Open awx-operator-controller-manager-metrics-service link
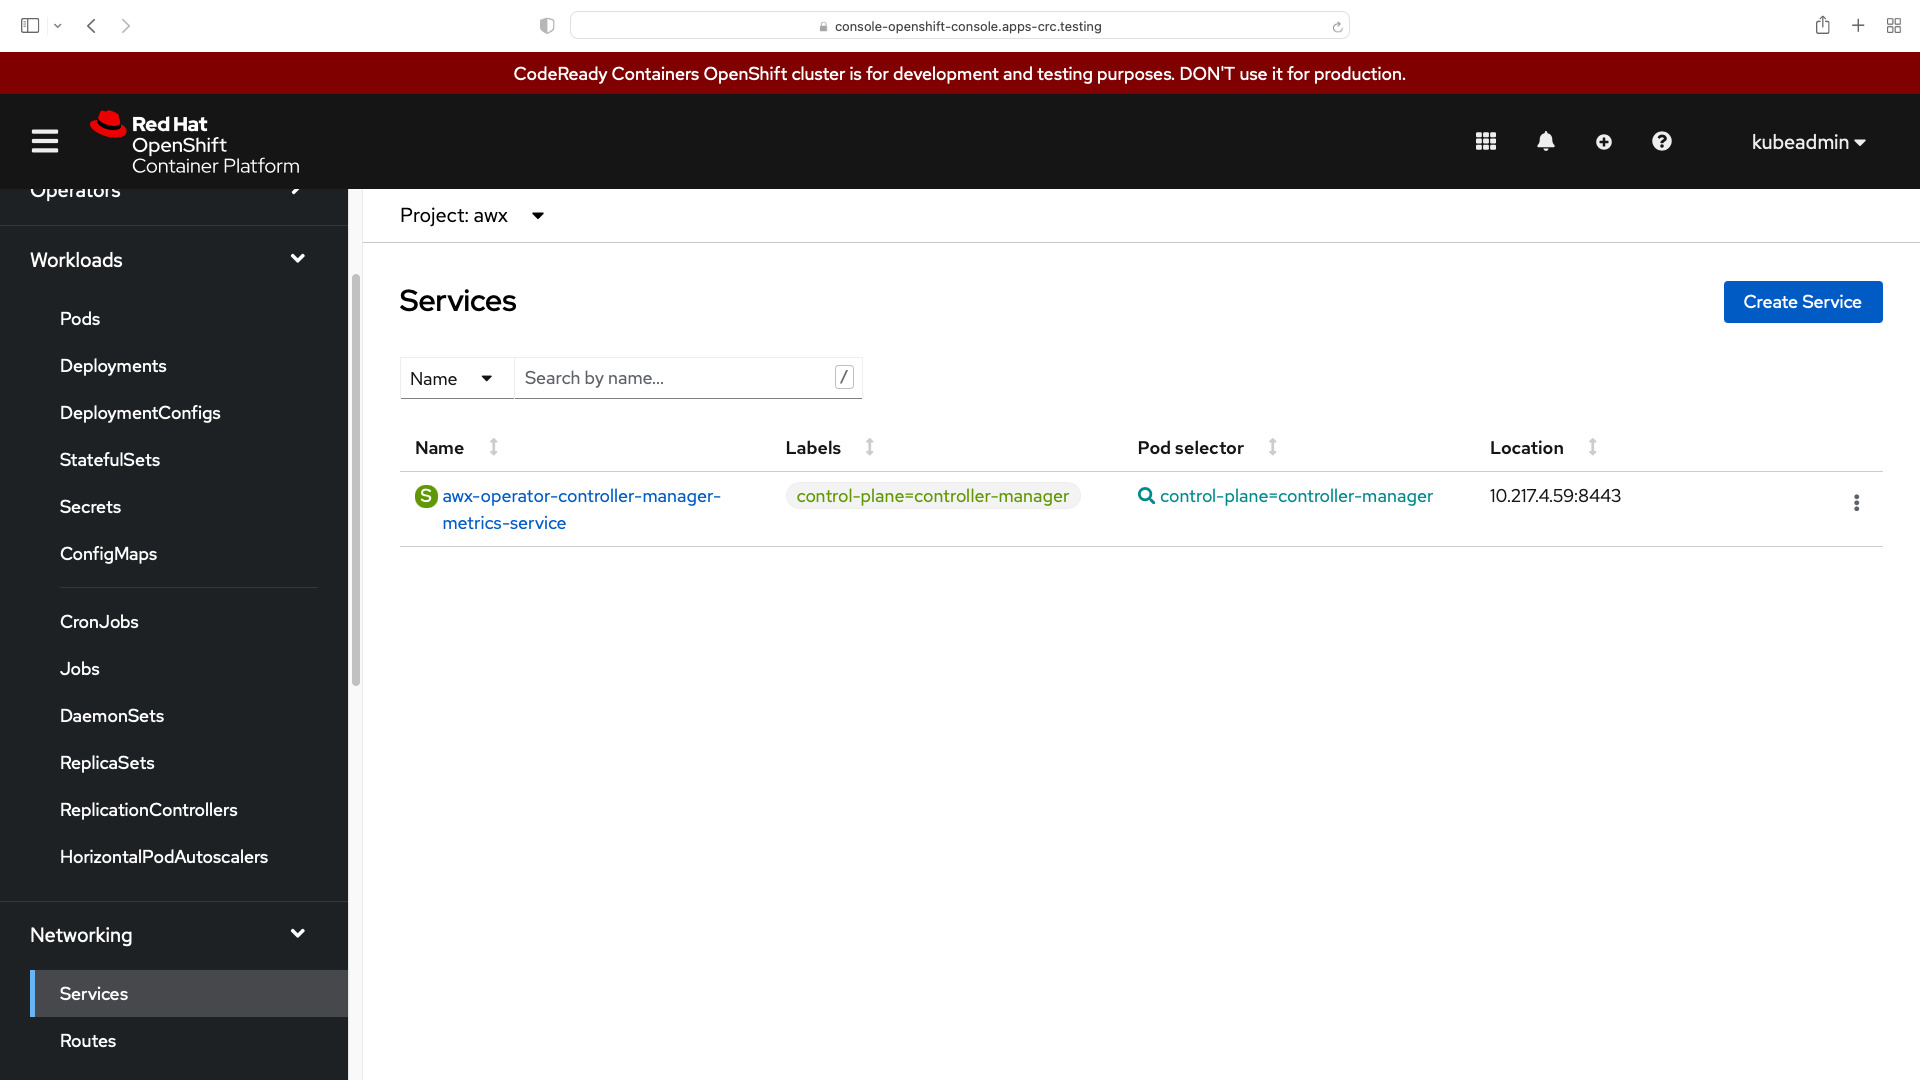The height and width of the screenshot is (1080, 1920). click(582, 508)
